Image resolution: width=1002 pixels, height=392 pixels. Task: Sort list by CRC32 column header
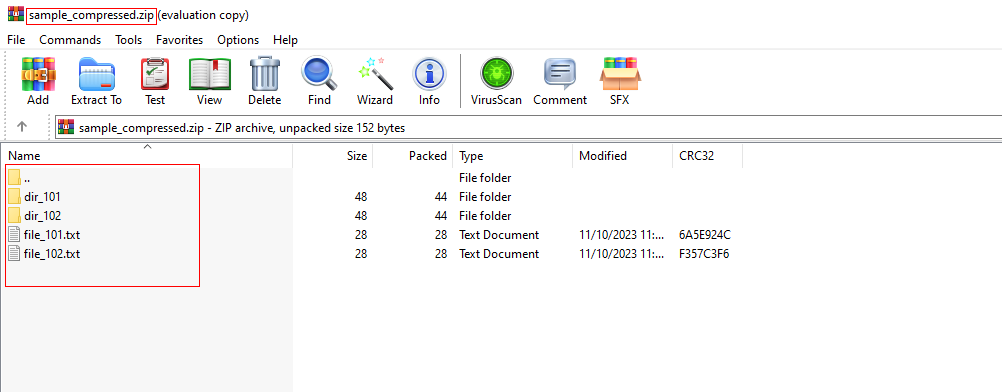coord(707,155)
